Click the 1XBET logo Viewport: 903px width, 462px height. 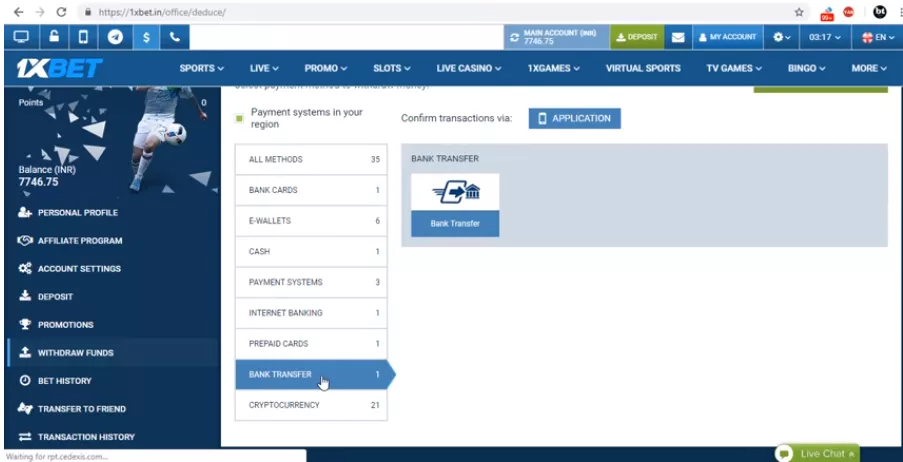tap(60, 69)
